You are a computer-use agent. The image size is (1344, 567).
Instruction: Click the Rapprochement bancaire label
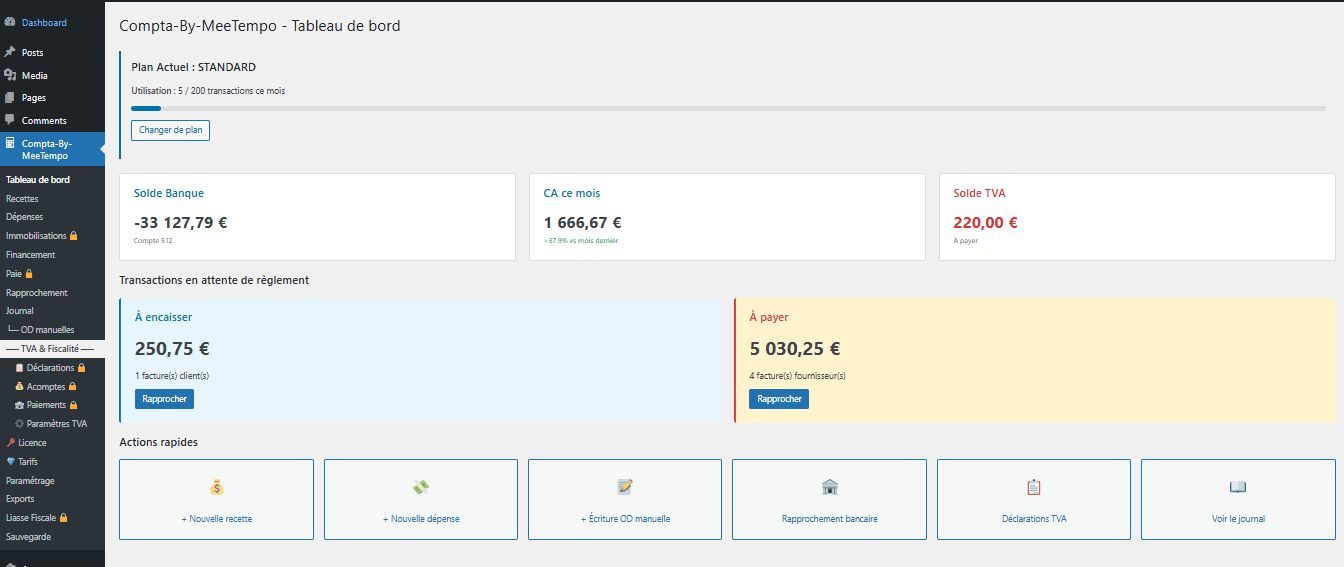829,519
